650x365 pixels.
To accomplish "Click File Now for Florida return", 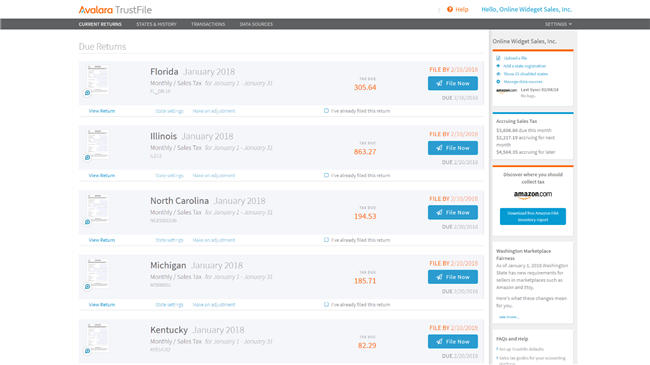I will pyautogui.click(x=453, y=83).
